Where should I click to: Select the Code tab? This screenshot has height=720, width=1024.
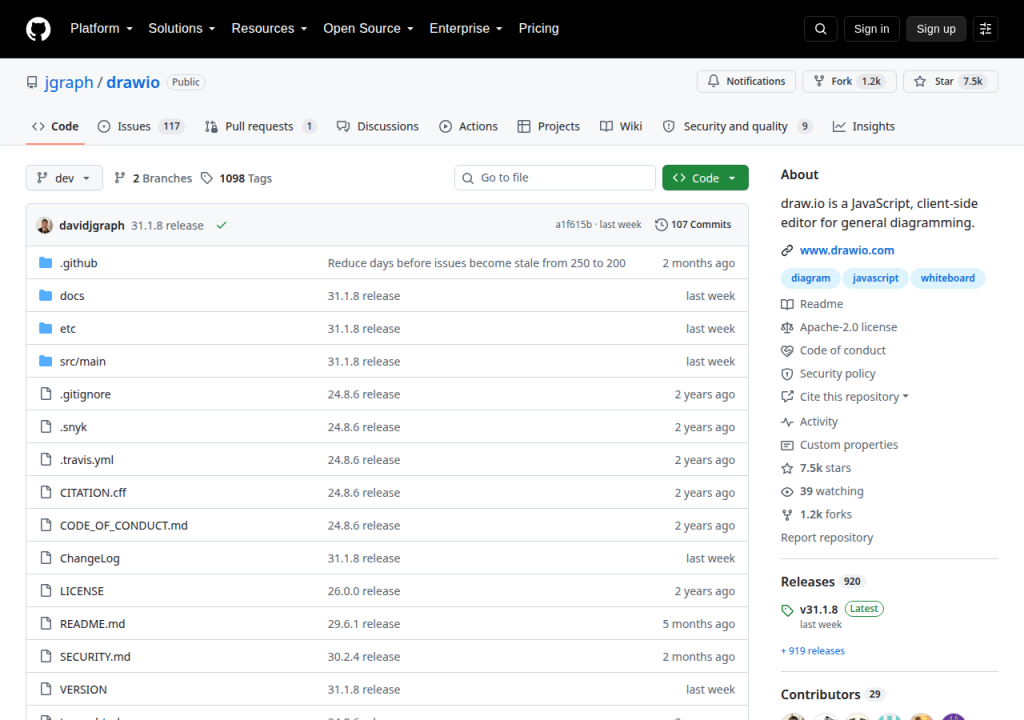click(x=56, y=126)
